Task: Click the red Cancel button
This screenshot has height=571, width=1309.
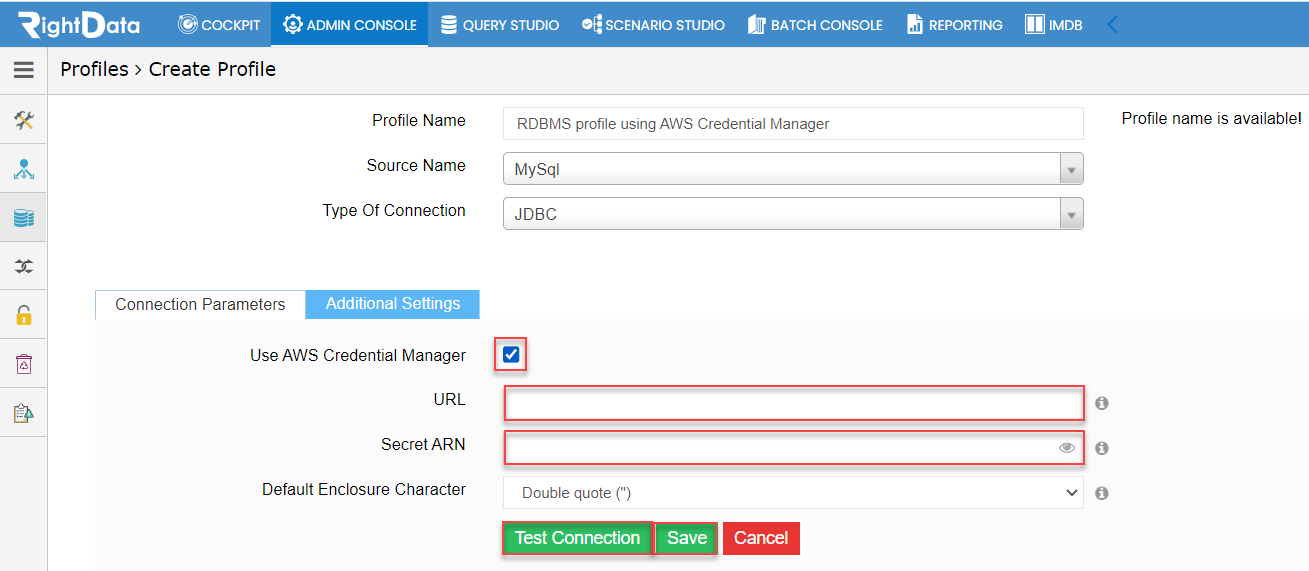Action: pyautogui.click(x=761, y=538)
